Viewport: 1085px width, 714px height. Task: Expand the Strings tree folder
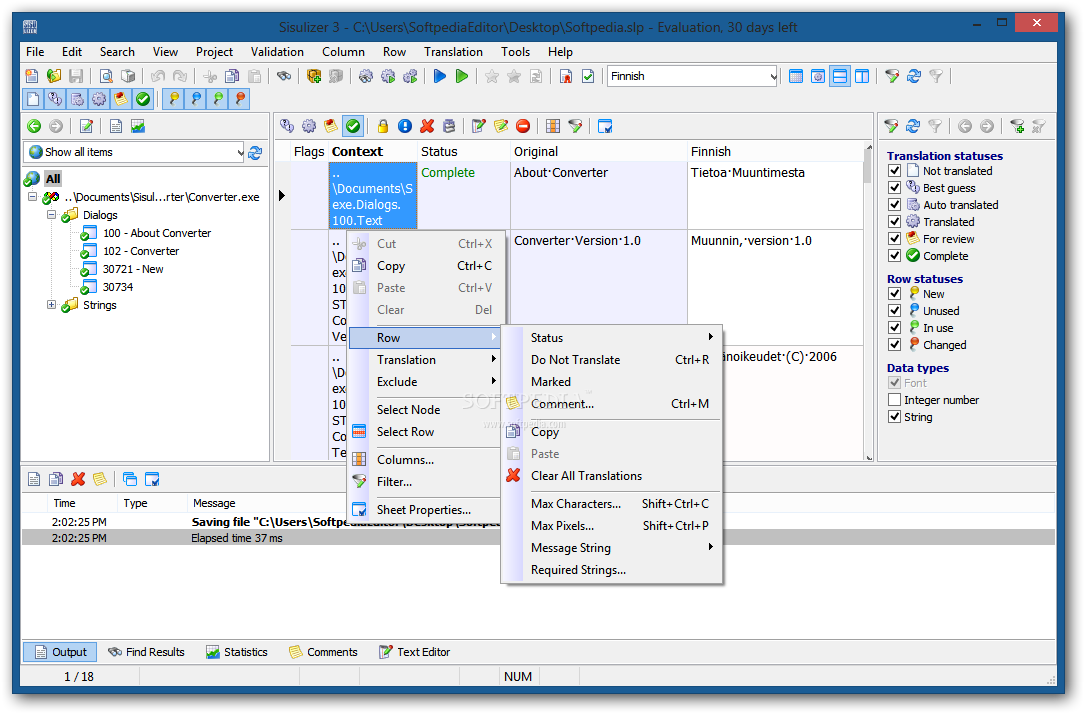(x=51, y=305)
